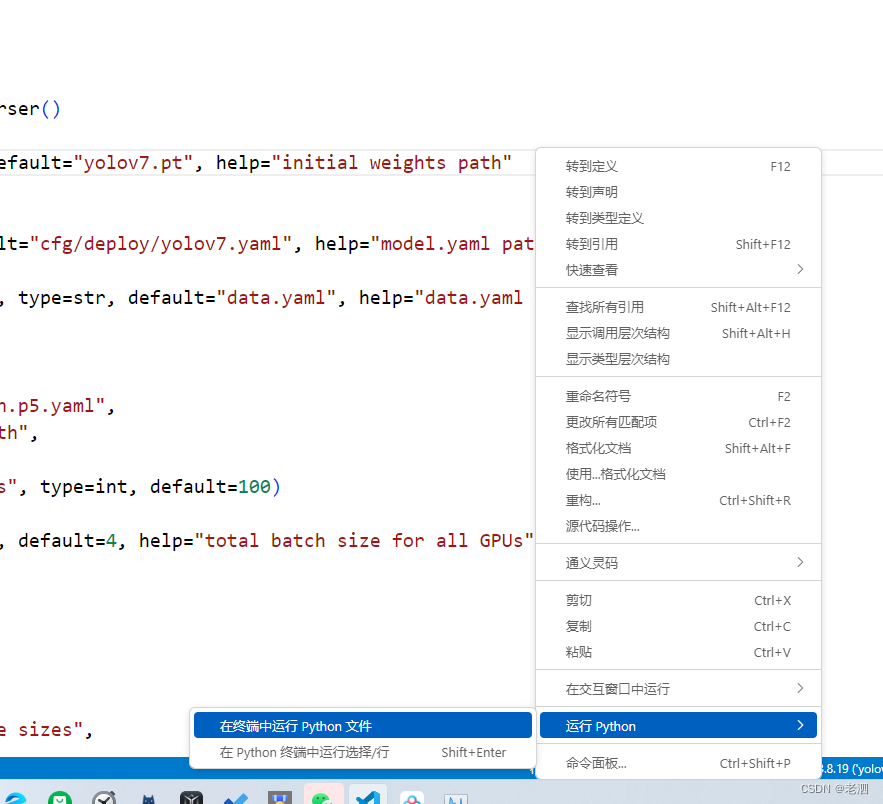Open WeChat from the taskbar
883x804 pixels.
[323, 796]
